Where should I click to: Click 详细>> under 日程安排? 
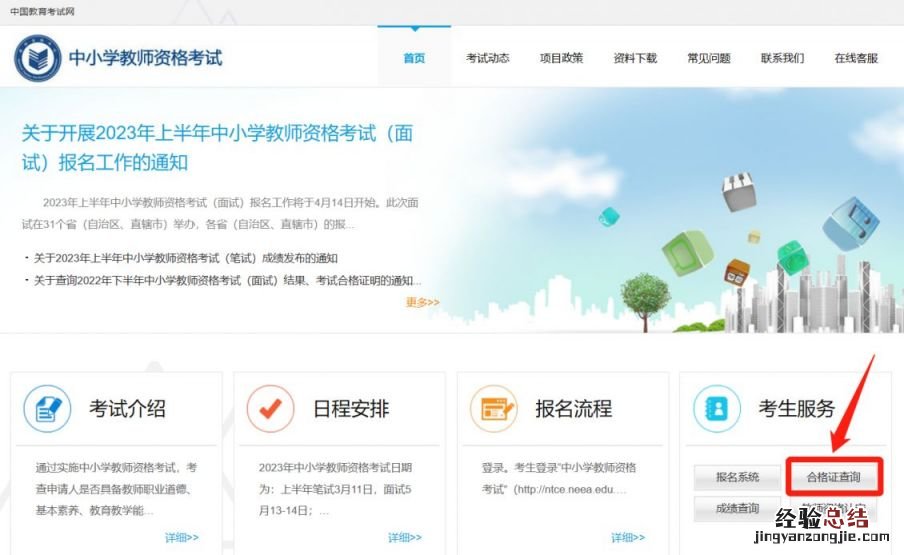[x=405, y=538]
